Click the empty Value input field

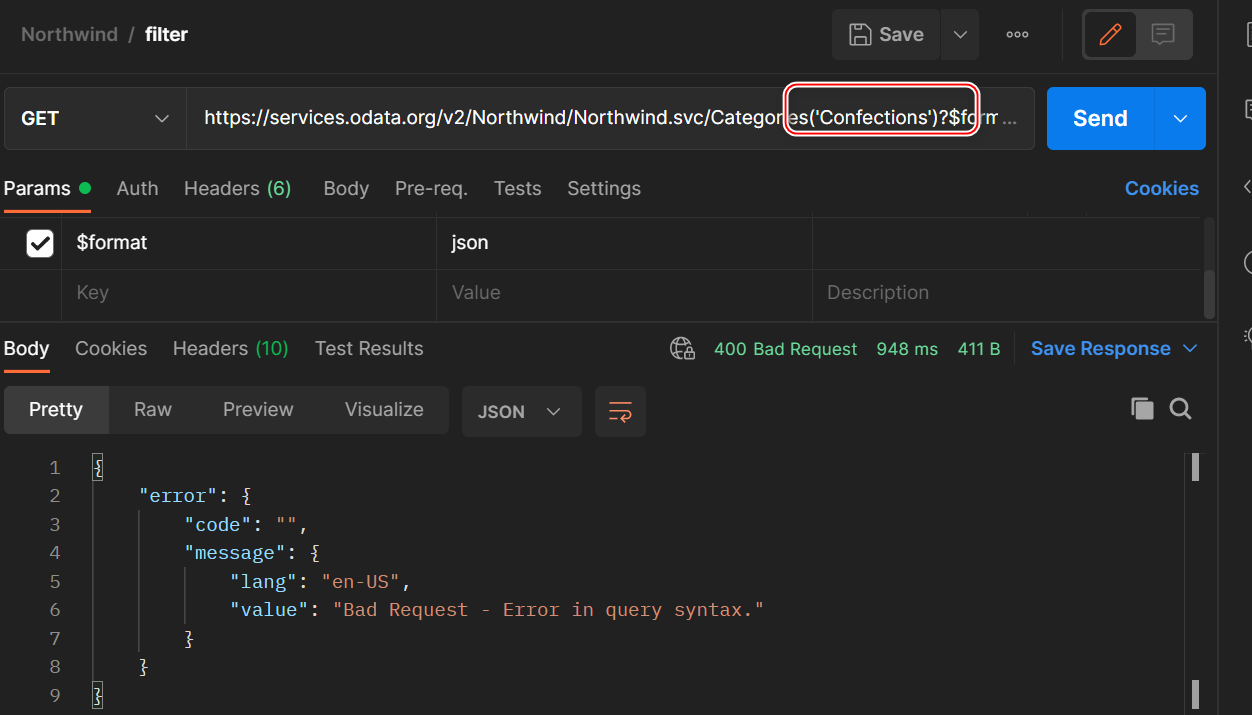click(x=624, y=293)
